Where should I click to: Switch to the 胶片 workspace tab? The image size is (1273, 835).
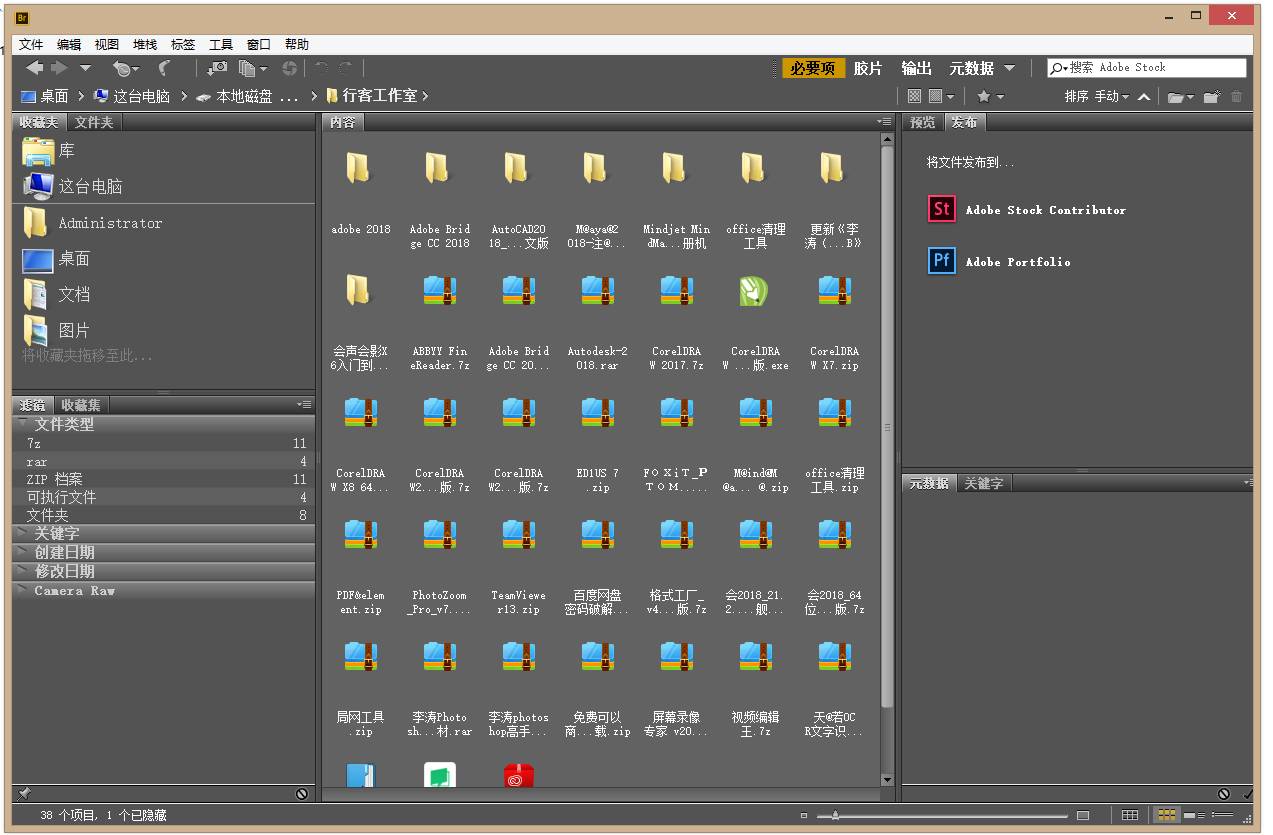[x=869, y=68]
